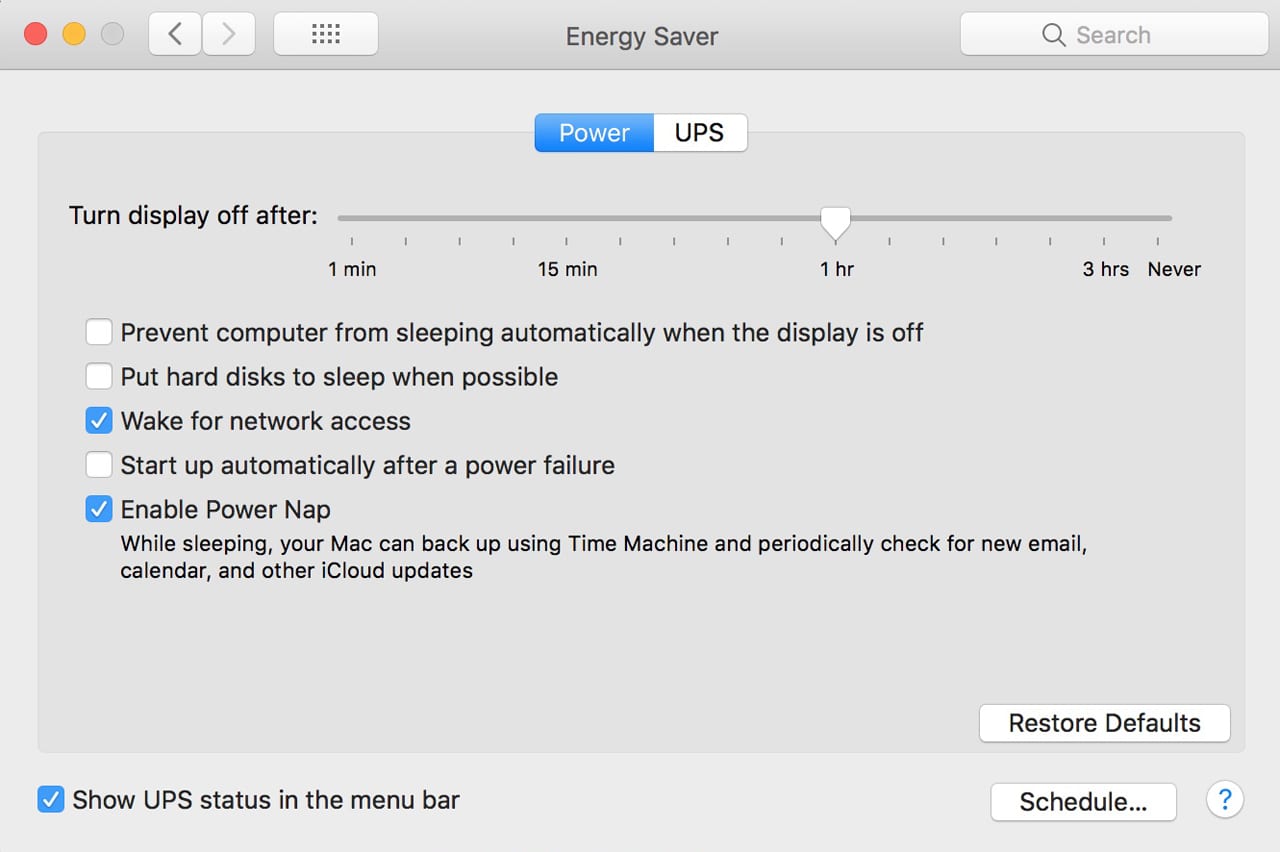Enable prevent computer from sleeping automatically

point(98,332)
